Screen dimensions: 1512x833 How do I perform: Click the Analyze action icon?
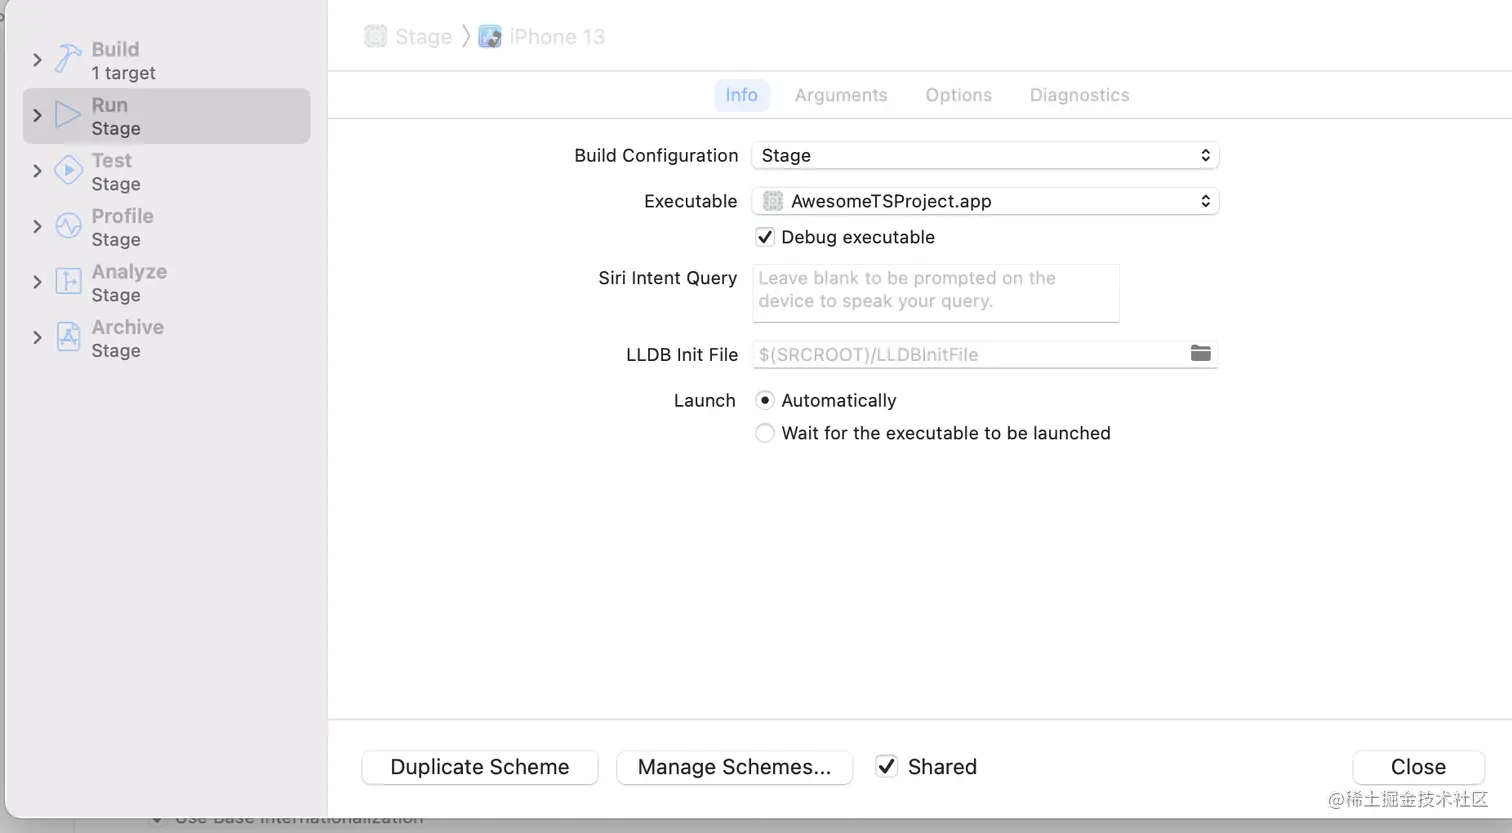(x=68, y=282)
